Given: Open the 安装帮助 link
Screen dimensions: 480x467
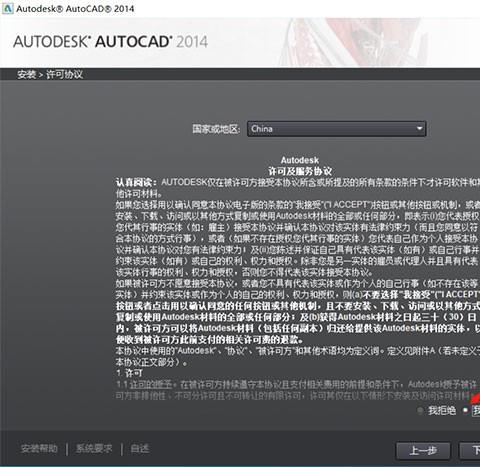Looking at the screenshot, I should pos(39,449).
